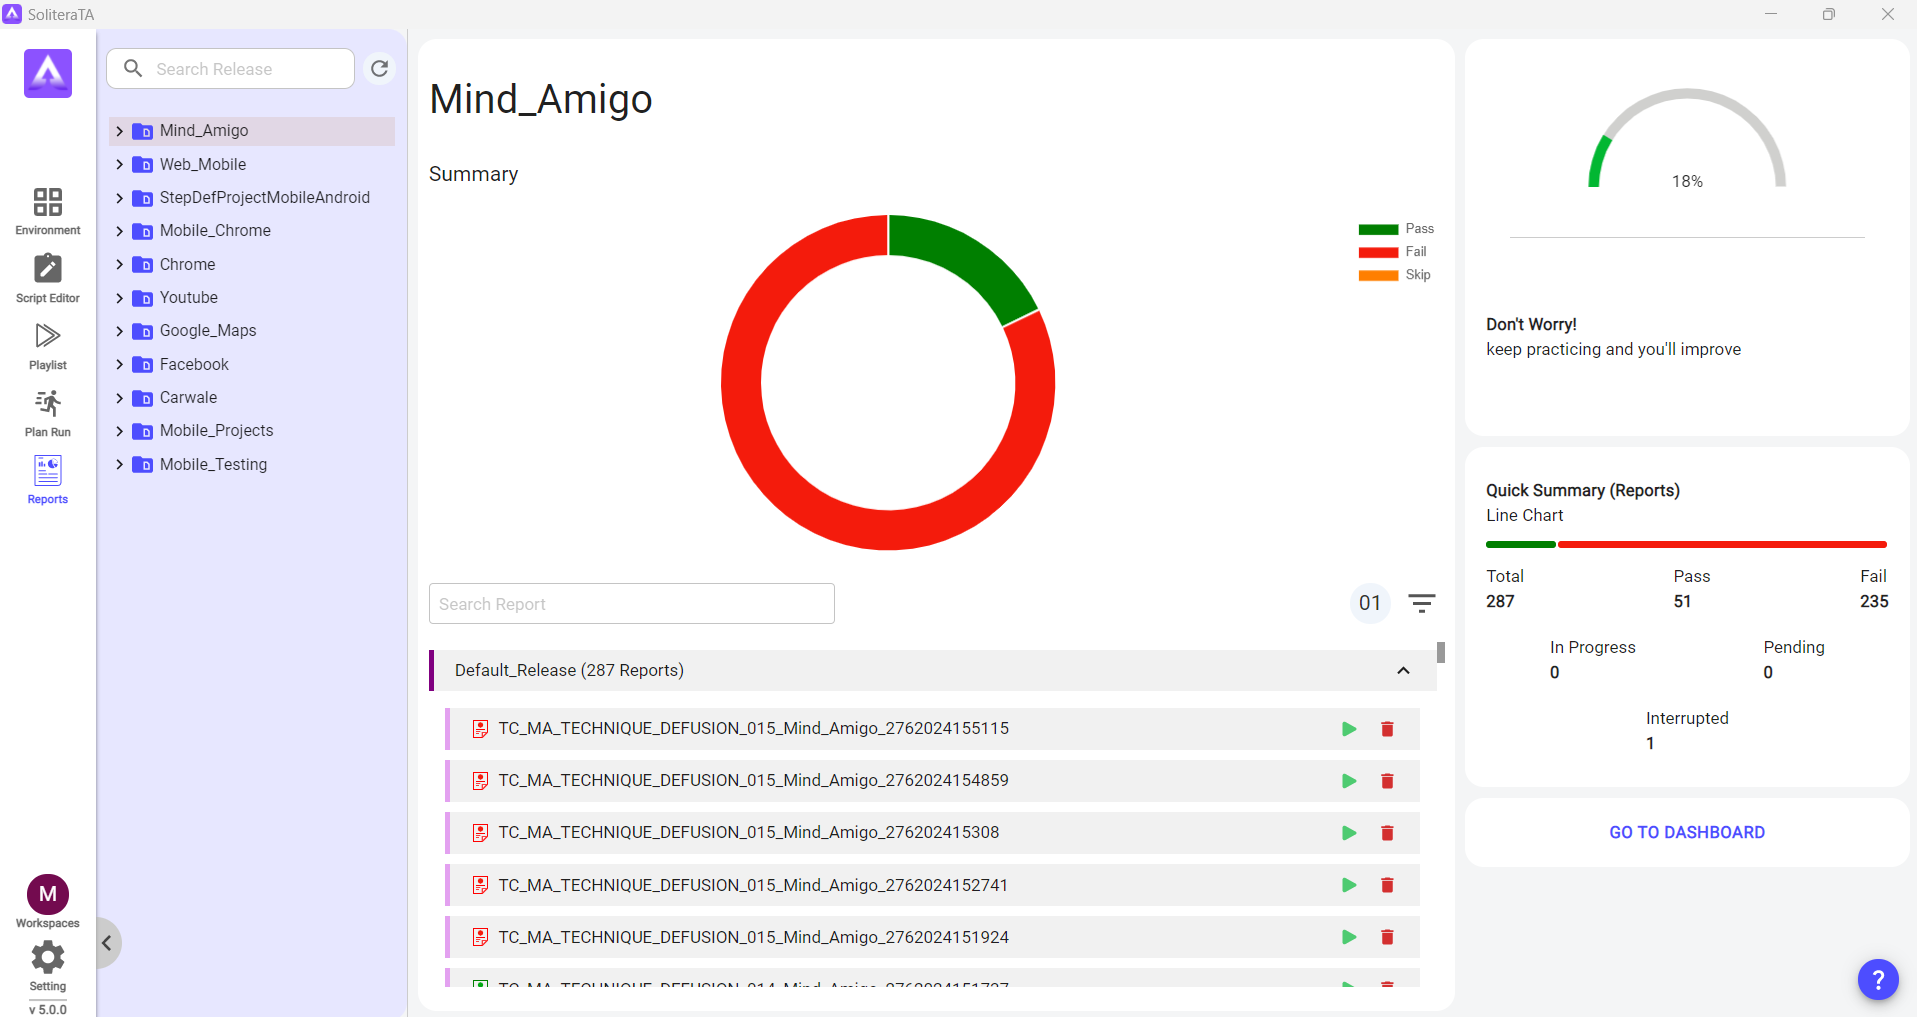
Task: Expand the Google_Maps tree node
Action: coord(119,331)
